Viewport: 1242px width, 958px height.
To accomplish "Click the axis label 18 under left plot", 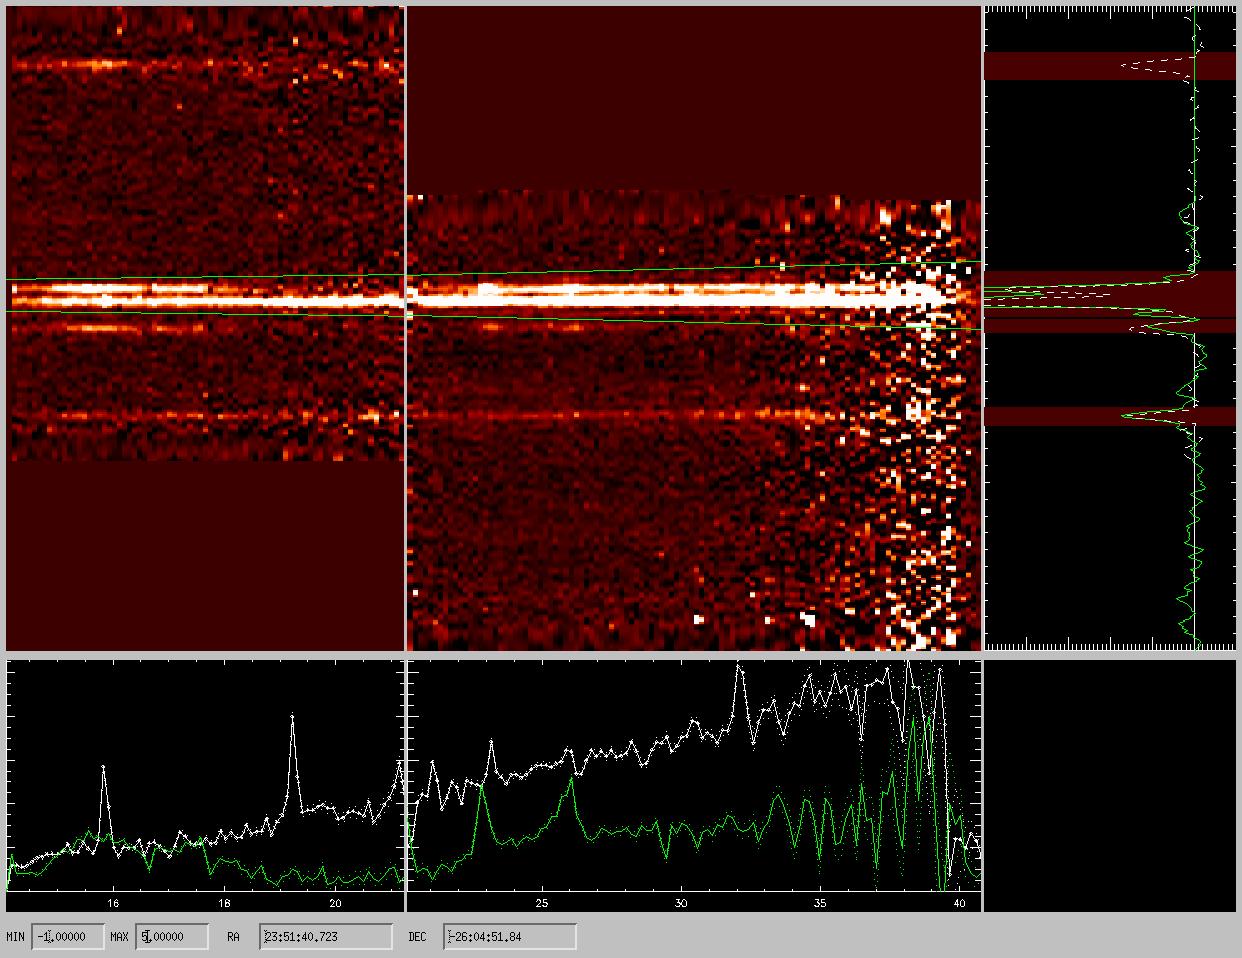I will 225,902.
